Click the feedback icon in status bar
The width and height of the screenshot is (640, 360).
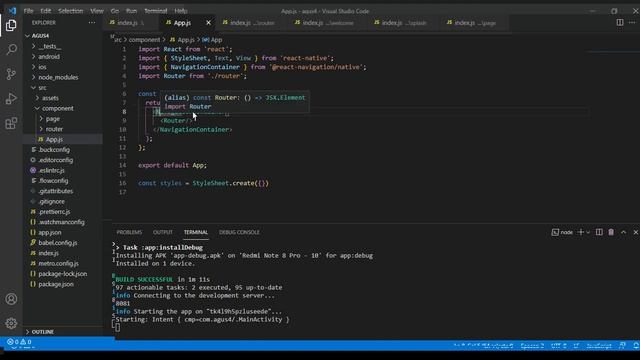(622, 346)
